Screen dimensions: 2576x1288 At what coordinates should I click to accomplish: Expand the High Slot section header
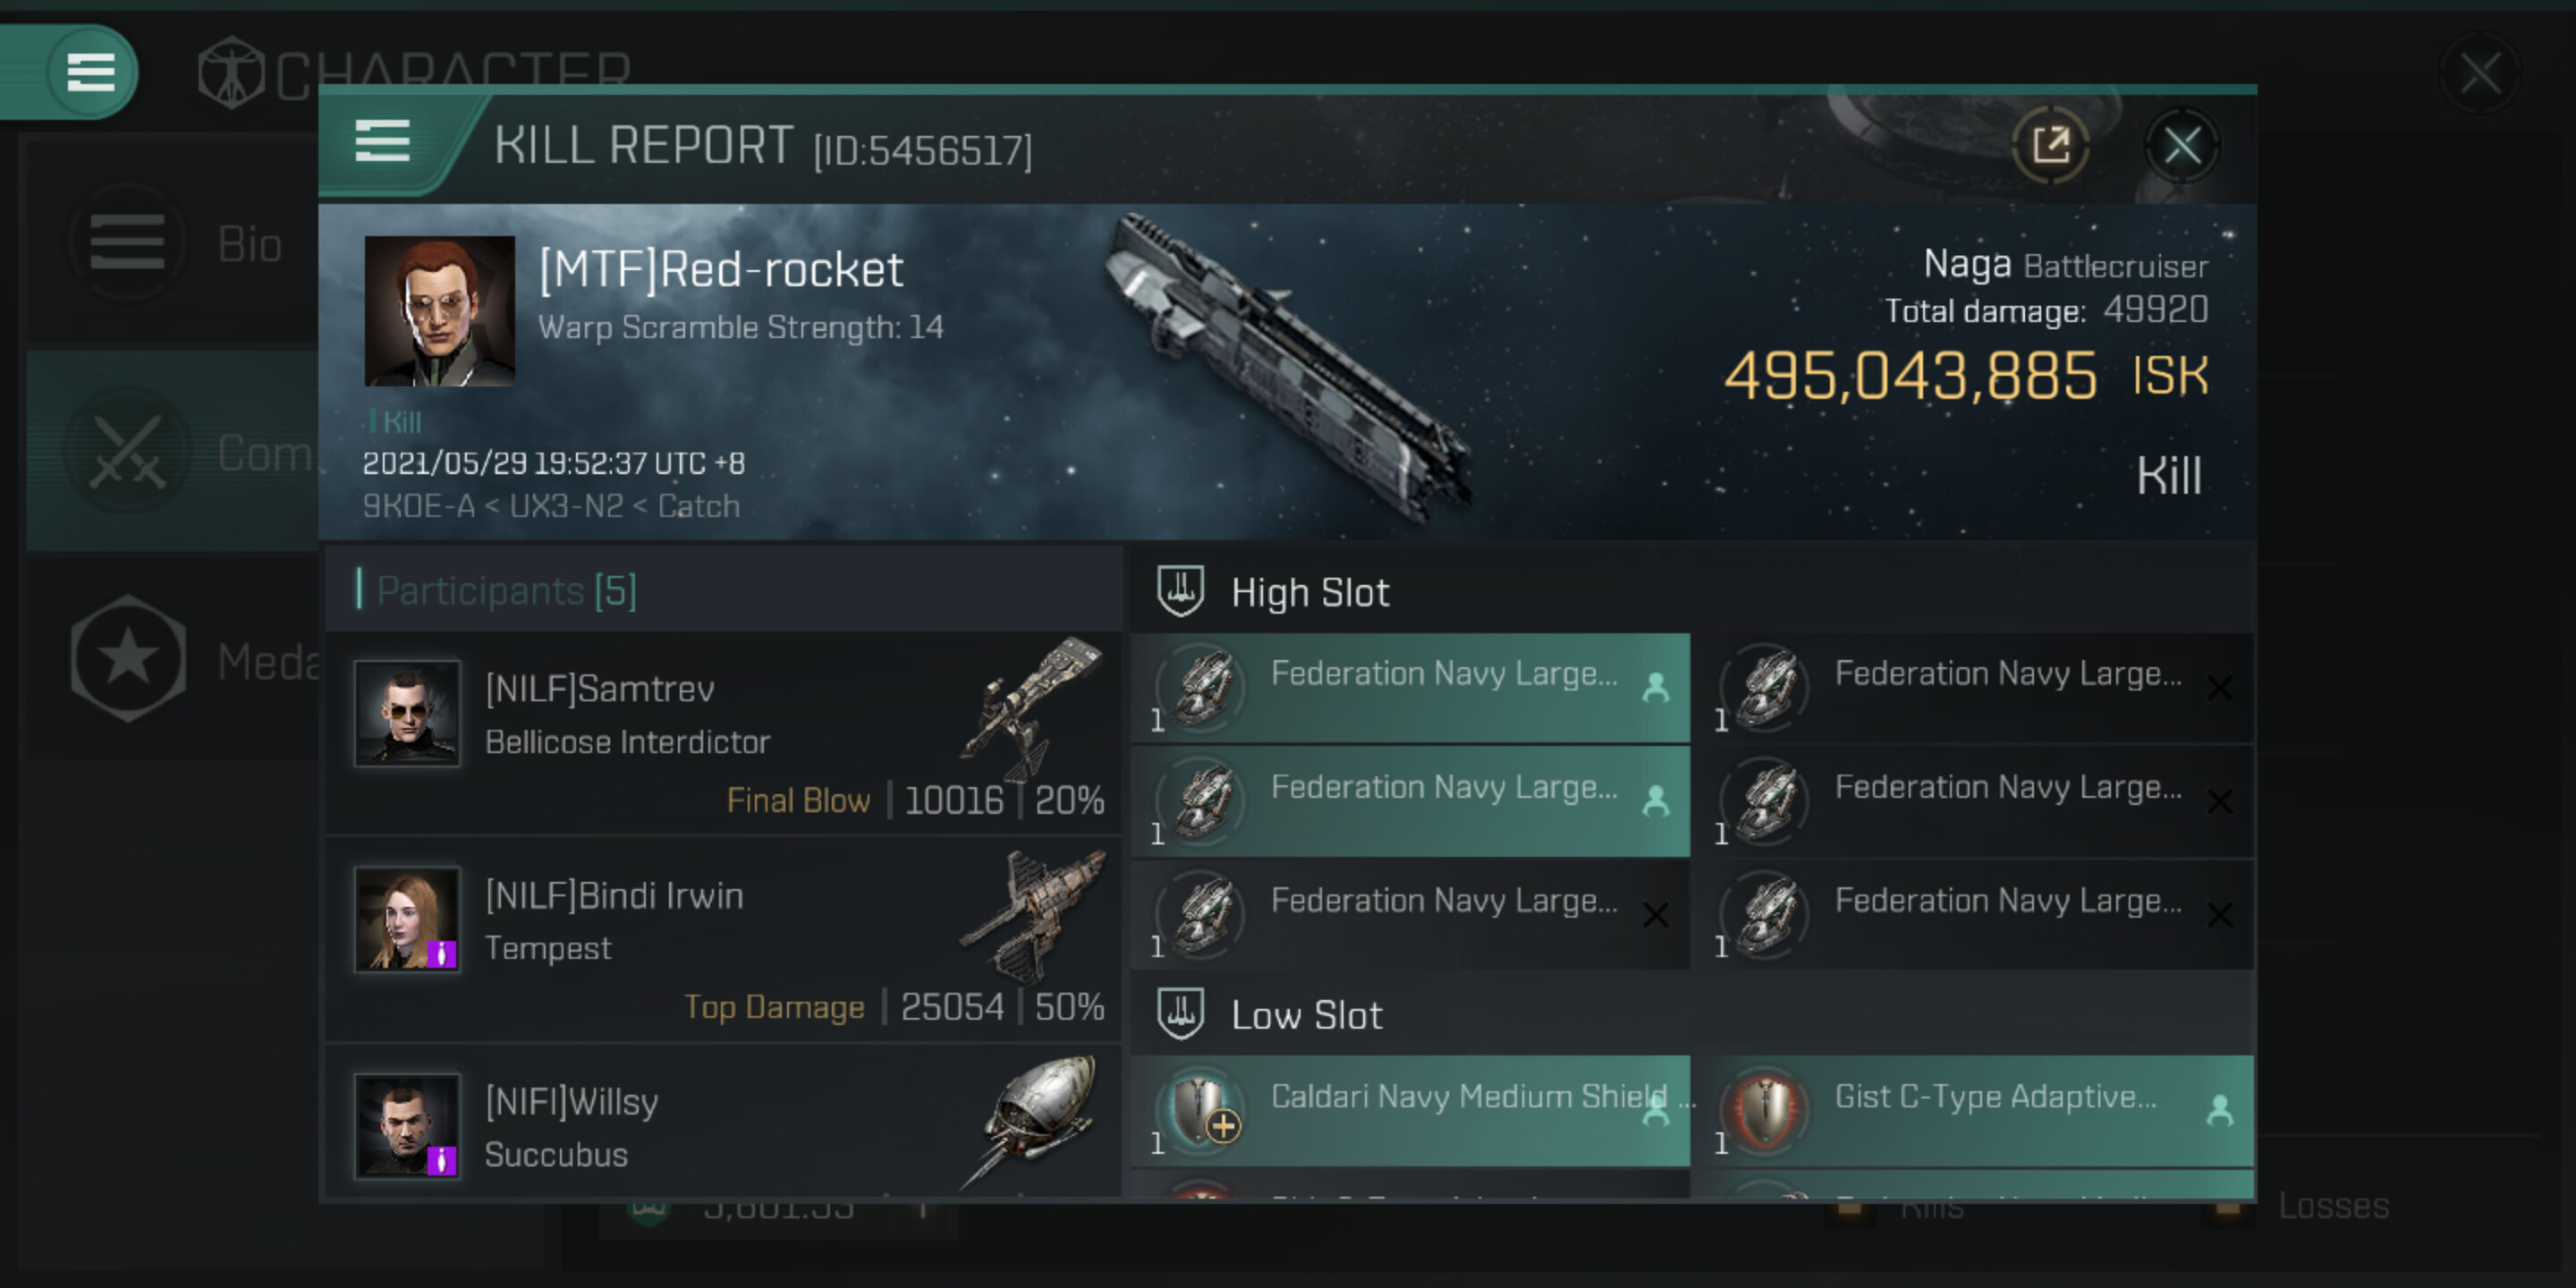coord(1310,593)
